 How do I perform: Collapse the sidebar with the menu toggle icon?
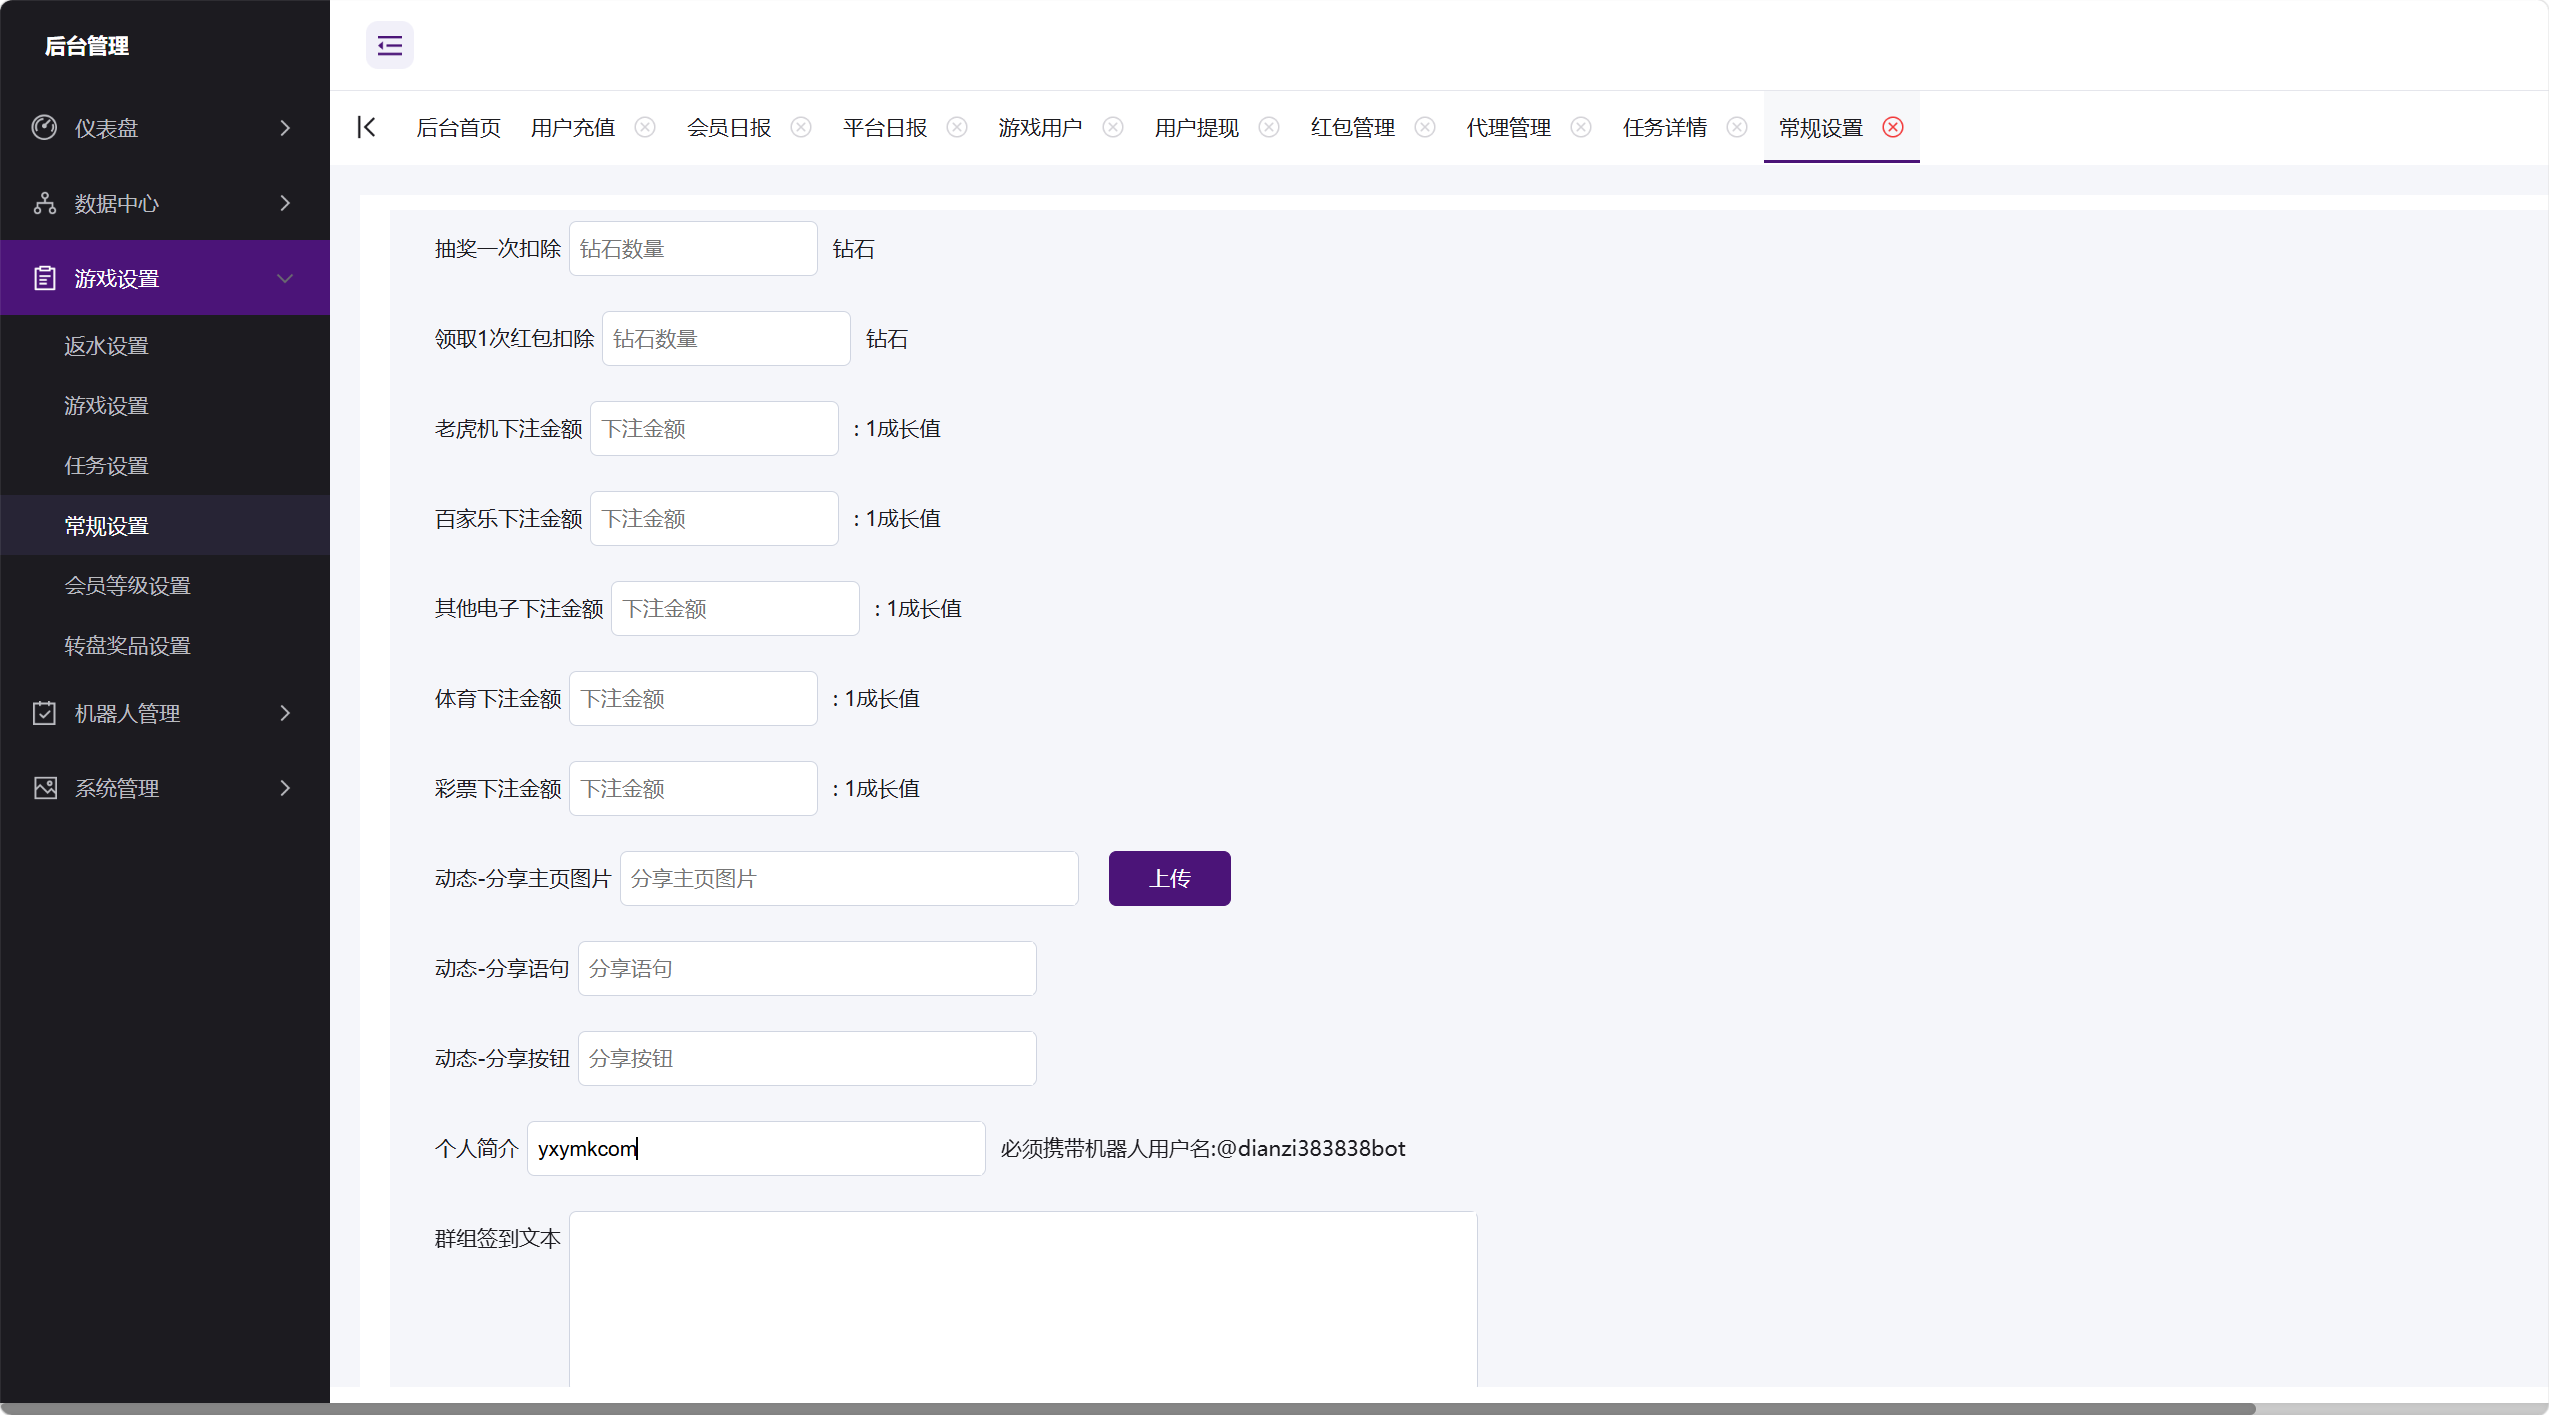389,45
